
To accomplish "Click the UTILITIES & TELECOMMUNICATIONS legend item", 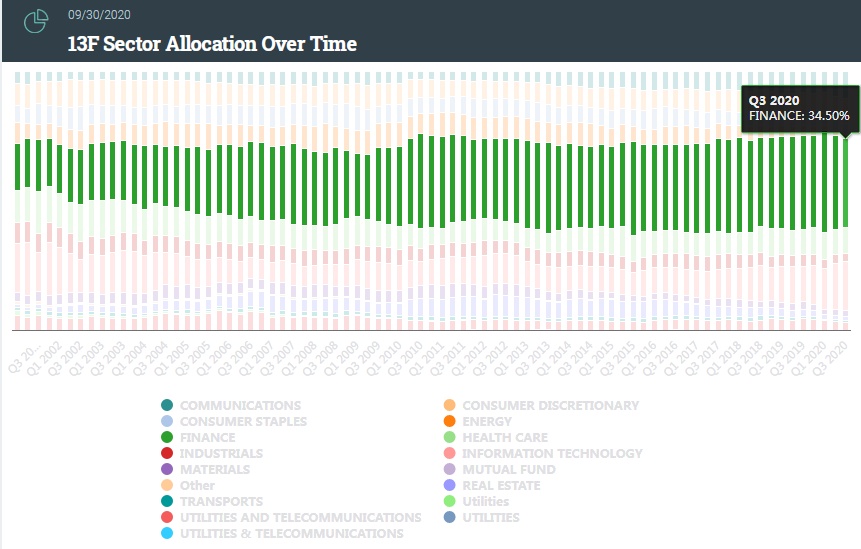I will point(291,533).
